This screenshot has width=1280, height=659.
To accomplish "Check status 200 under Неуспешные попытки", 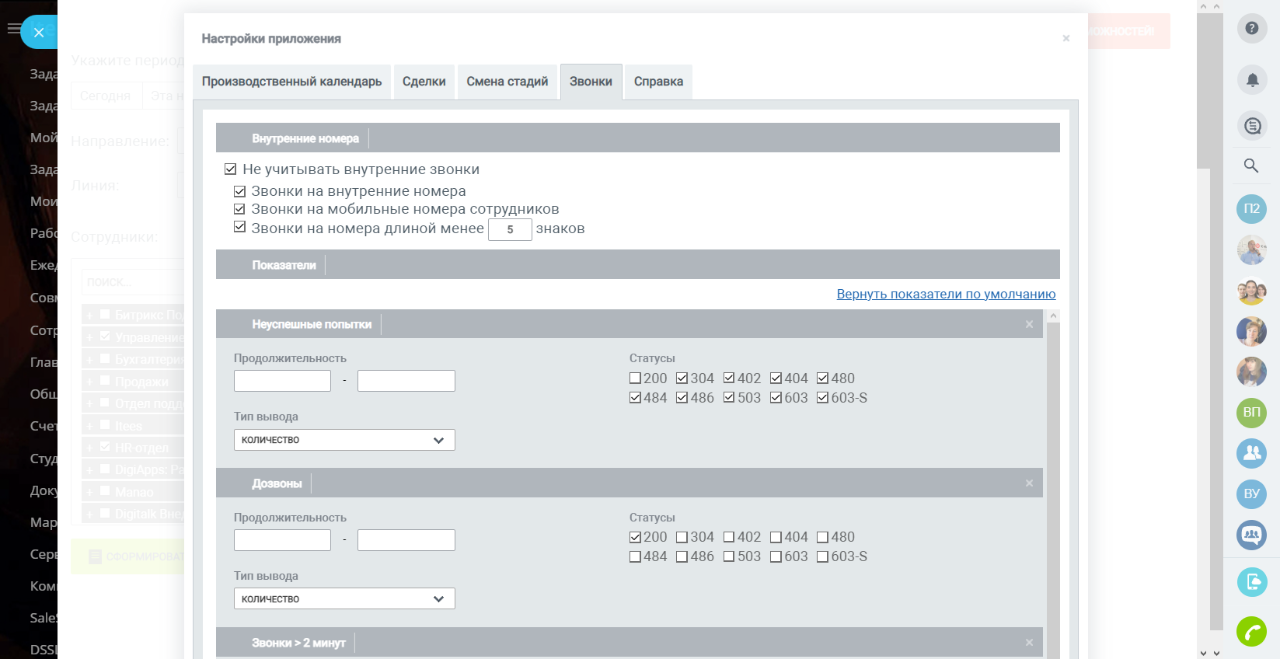I will click(x=635, y=379).
